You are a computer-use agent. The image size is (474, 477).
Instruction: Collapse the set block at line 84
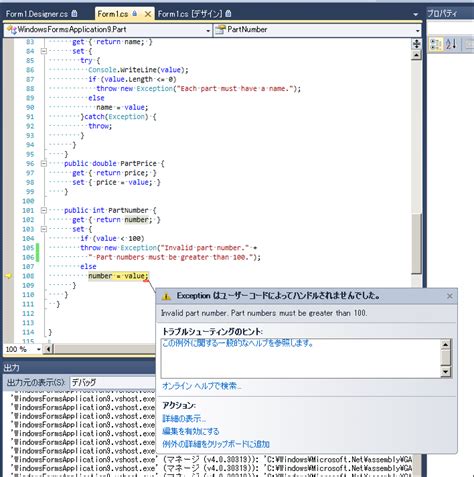(43, 51)
